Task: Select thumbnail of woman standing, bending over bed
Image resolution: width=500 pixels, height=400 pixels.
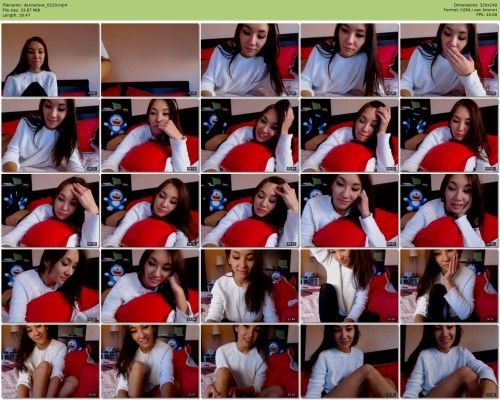Action: [350, 286]
